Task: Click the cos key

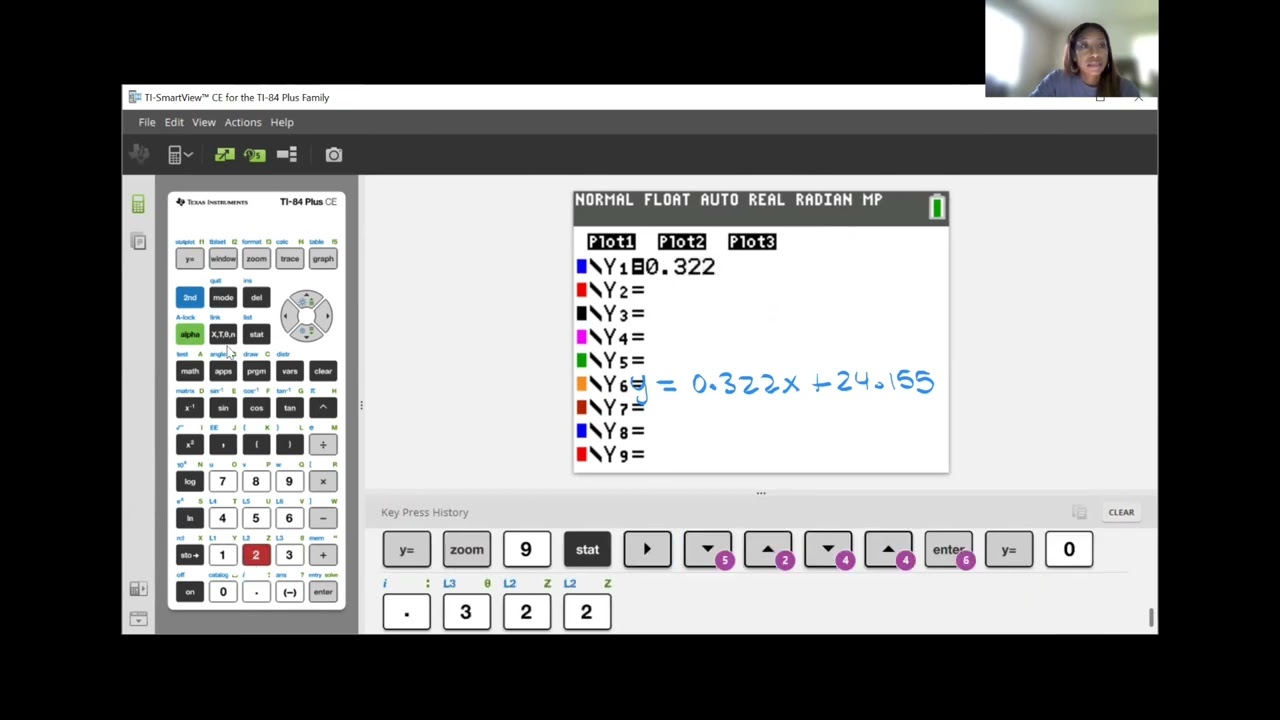Action: 256,408
